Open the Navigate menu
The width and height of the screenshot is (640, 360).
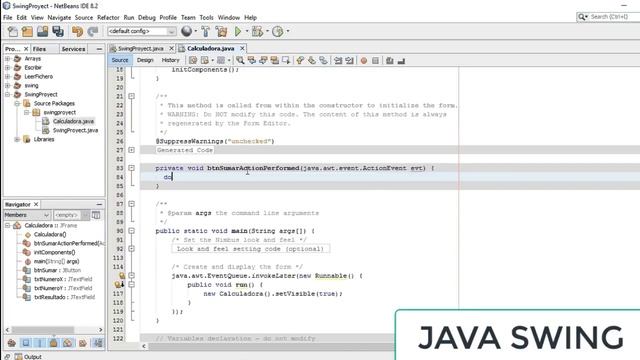(59, 18)
